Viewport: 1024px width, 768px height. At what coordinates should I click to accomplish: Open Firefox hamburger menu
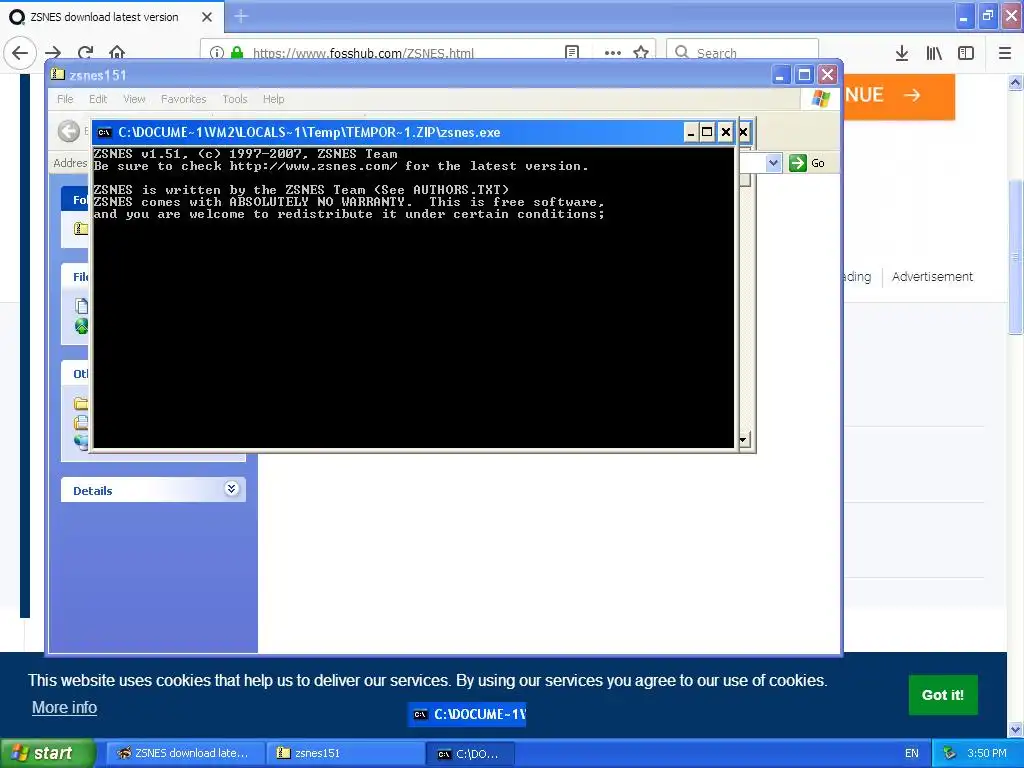click(x=1005, y=53)
